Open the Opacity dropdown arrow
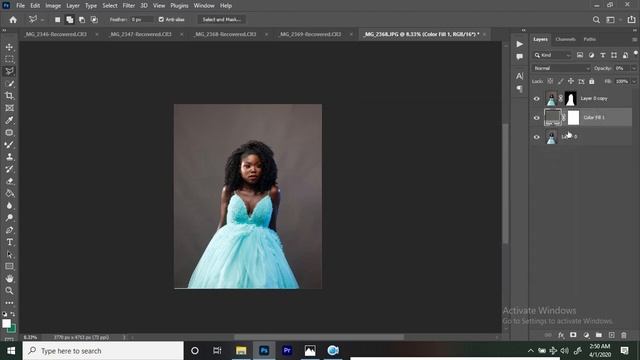The width and height of the screenshot is (640, 360). [633, 68]
